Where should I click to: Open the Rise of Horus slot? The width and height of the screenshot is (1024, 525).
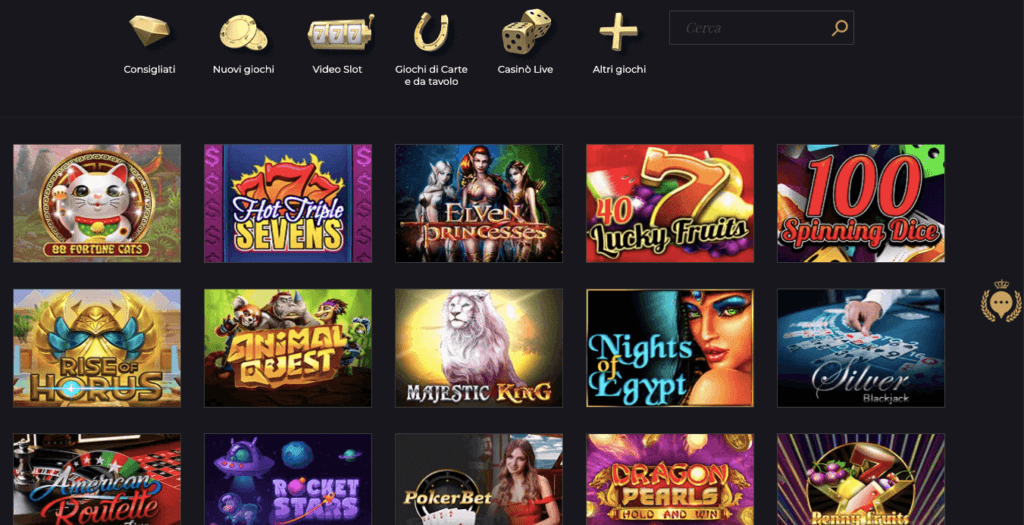pos(97,348)
